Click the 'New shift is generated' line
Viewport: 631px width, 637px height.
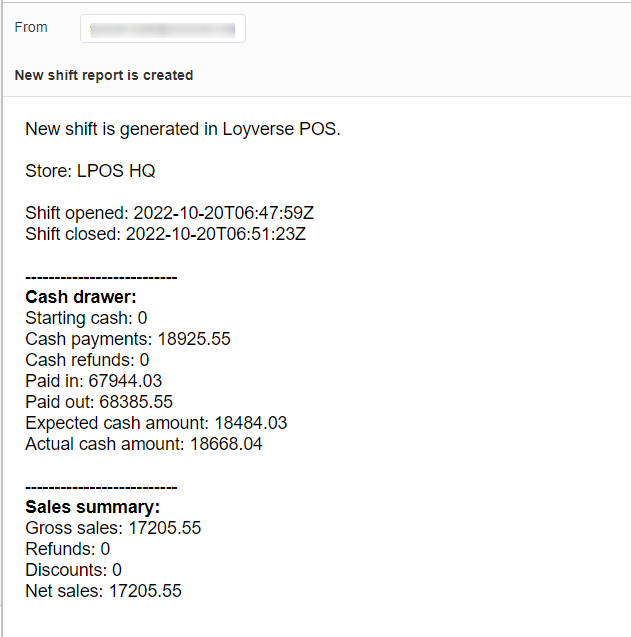click(x=183, y=129)
